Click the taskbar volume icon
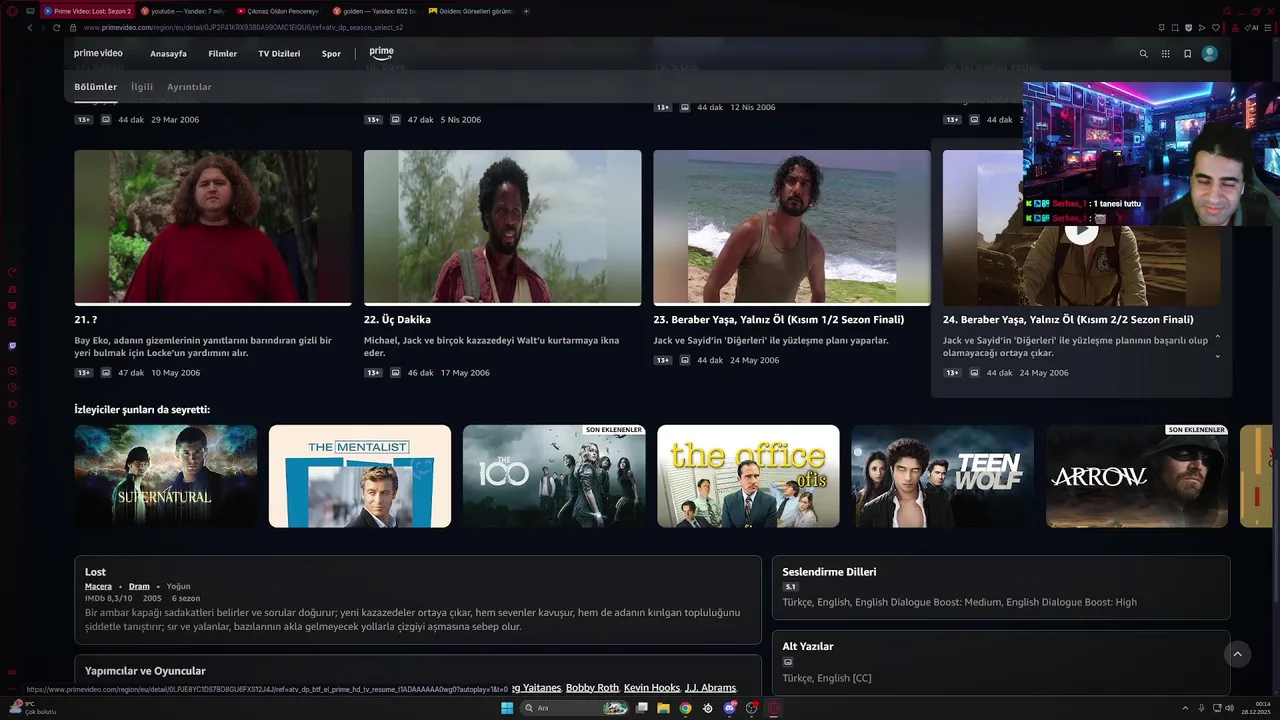 coord(1229,708)
